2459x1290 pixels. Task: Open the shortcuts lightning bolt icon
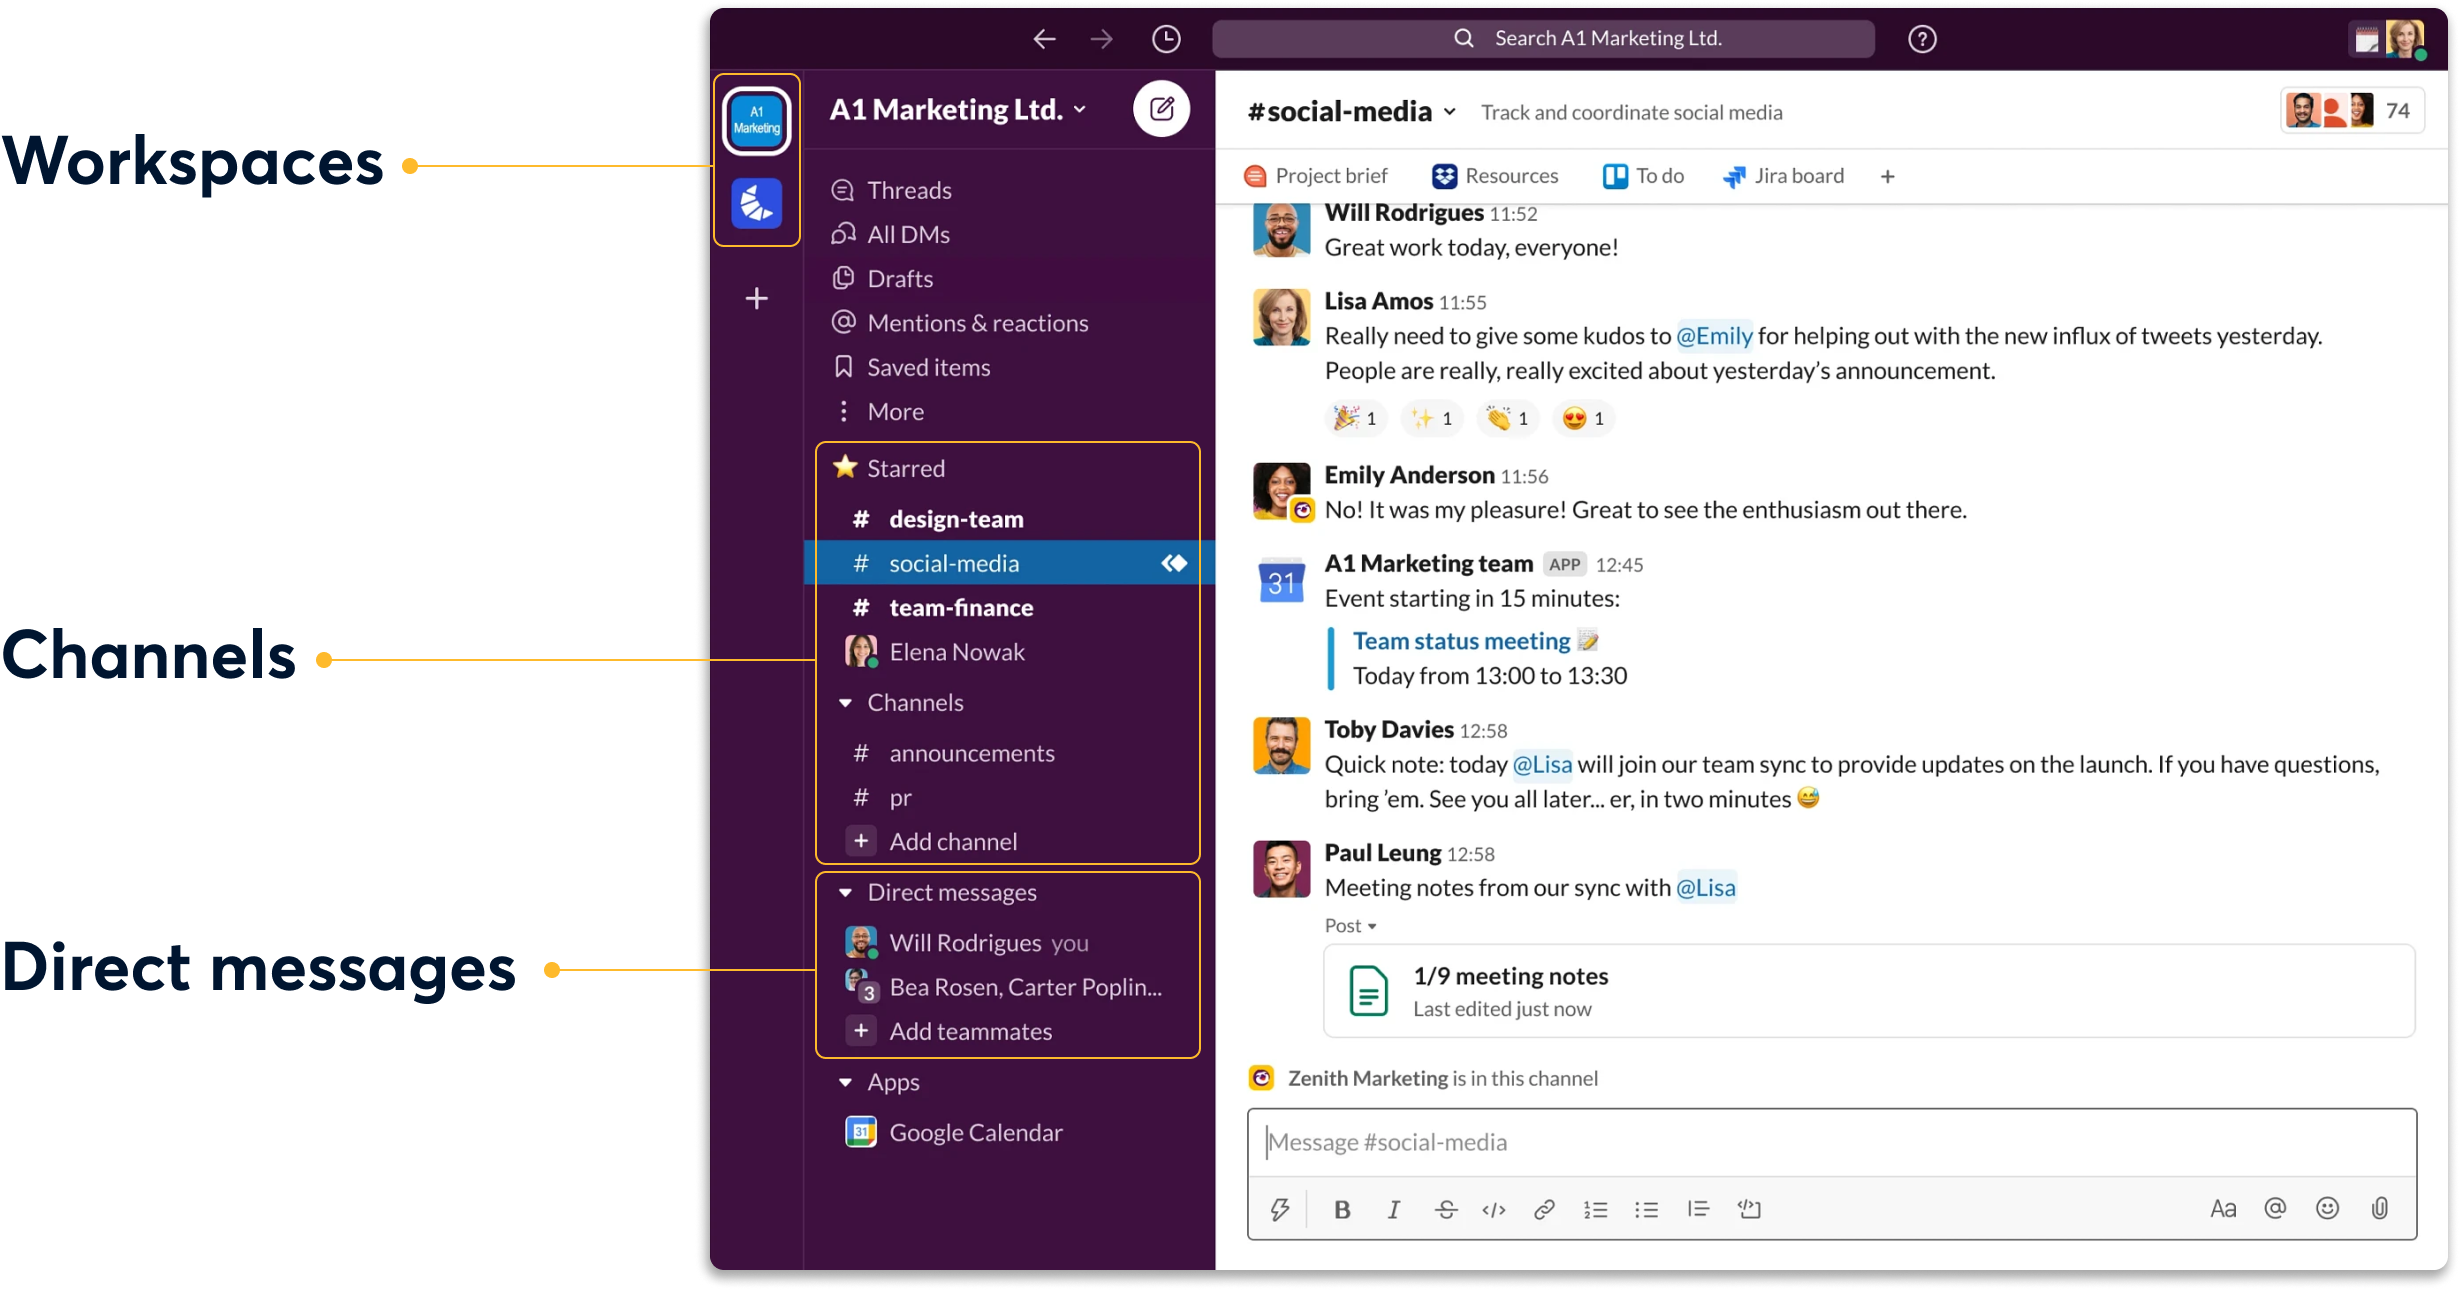click(x=1281, y=1208)
